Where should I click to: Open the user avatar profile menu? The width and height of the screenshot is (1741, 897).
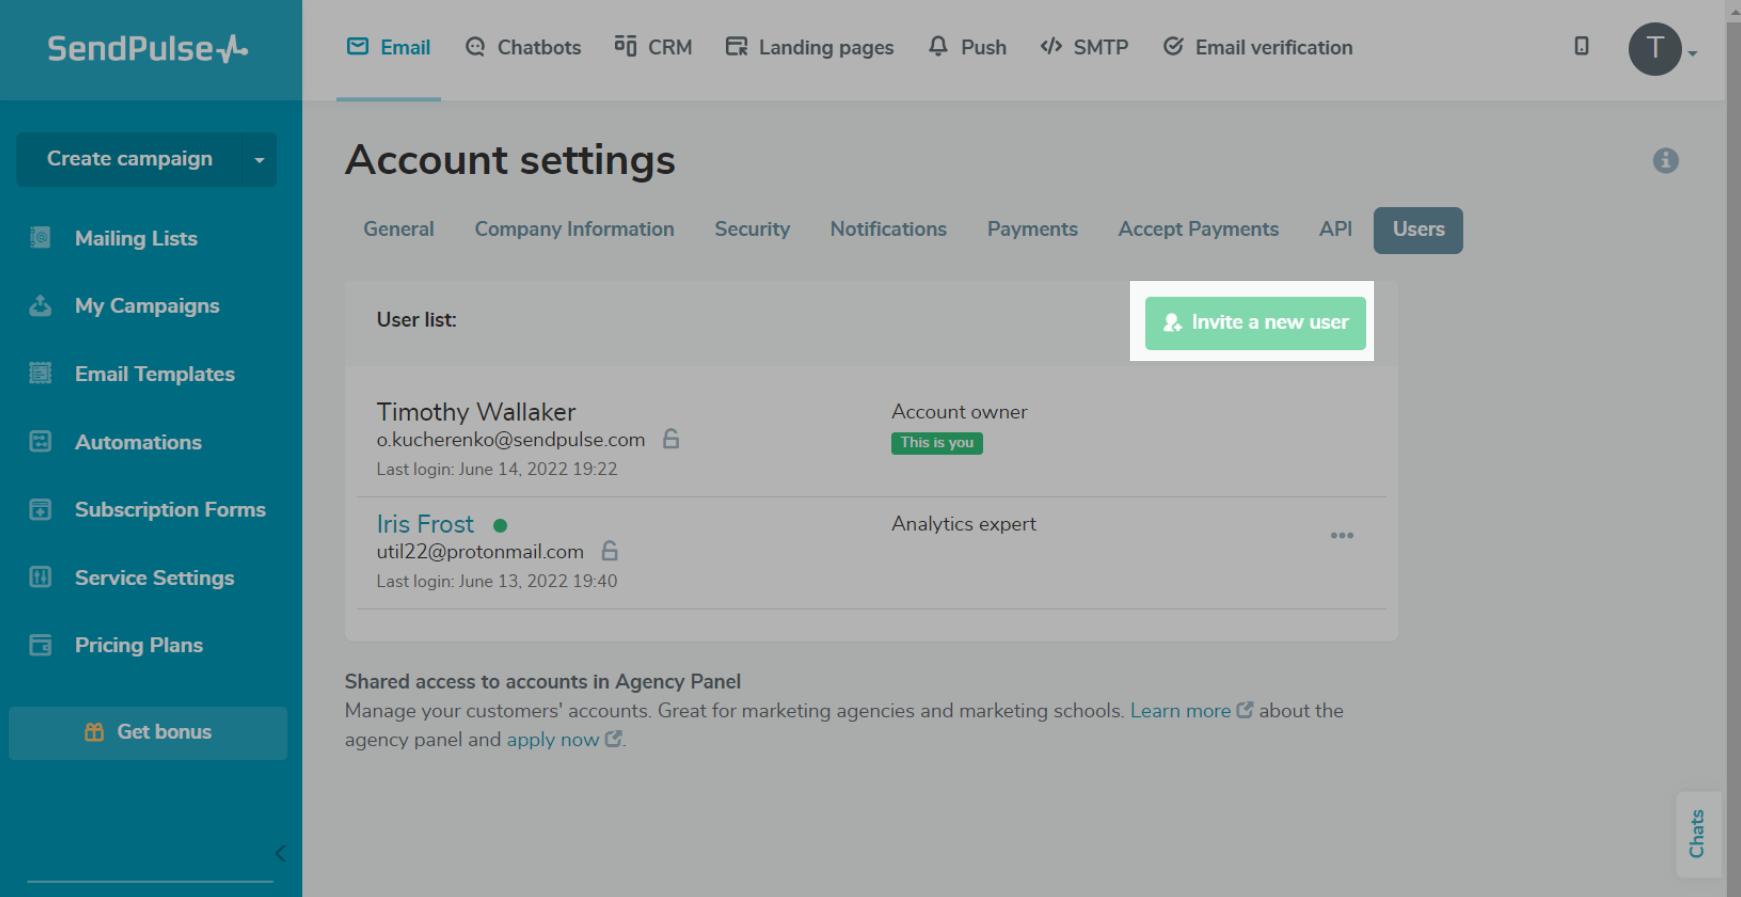1655,48
